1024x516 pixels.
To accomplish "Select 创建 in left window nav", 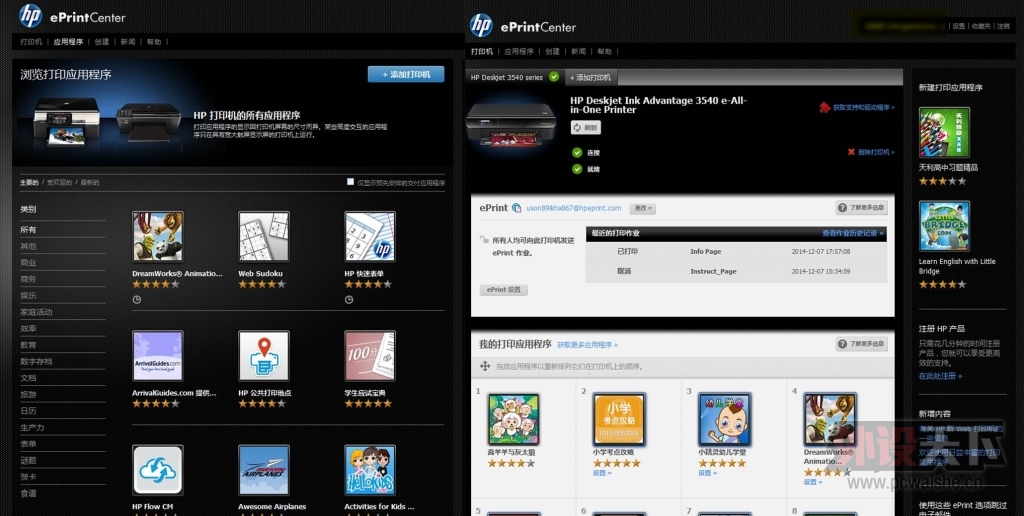I will [x=102, y=41].
